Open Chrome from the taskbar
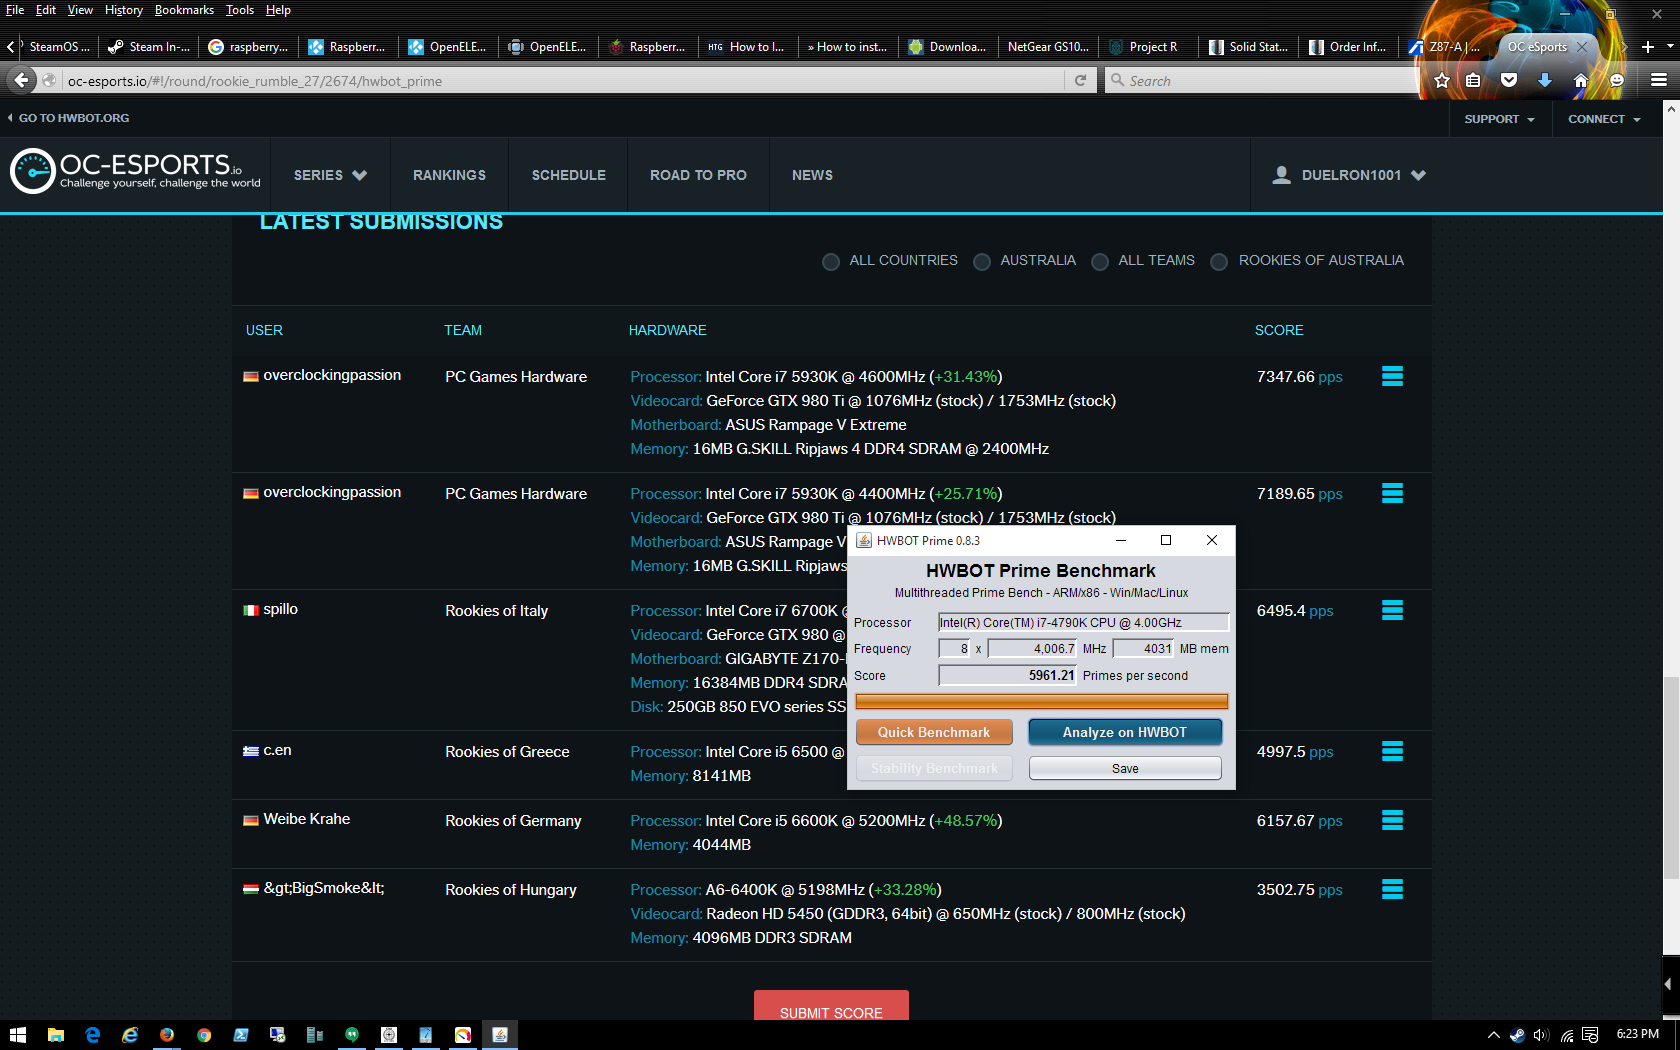1680x1050 pixels. (204, 1035)
